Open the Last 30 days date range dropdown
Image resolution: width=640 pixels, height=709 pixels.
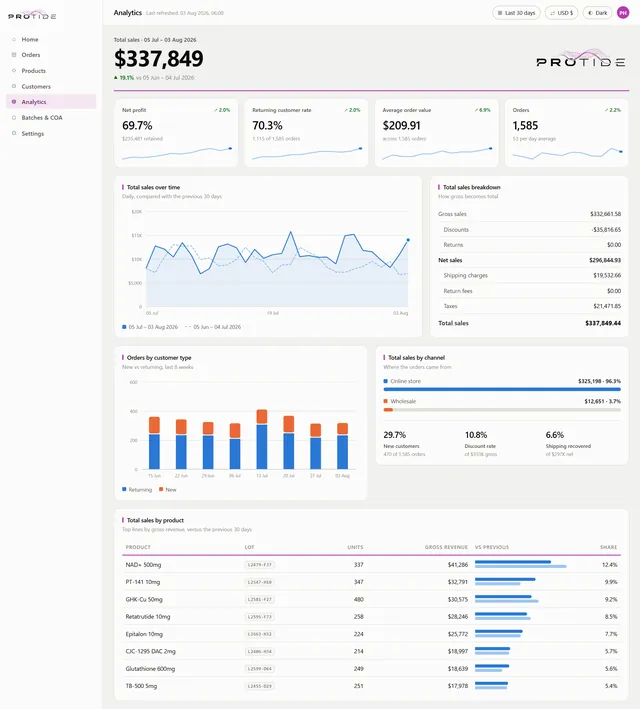point(516,13)
